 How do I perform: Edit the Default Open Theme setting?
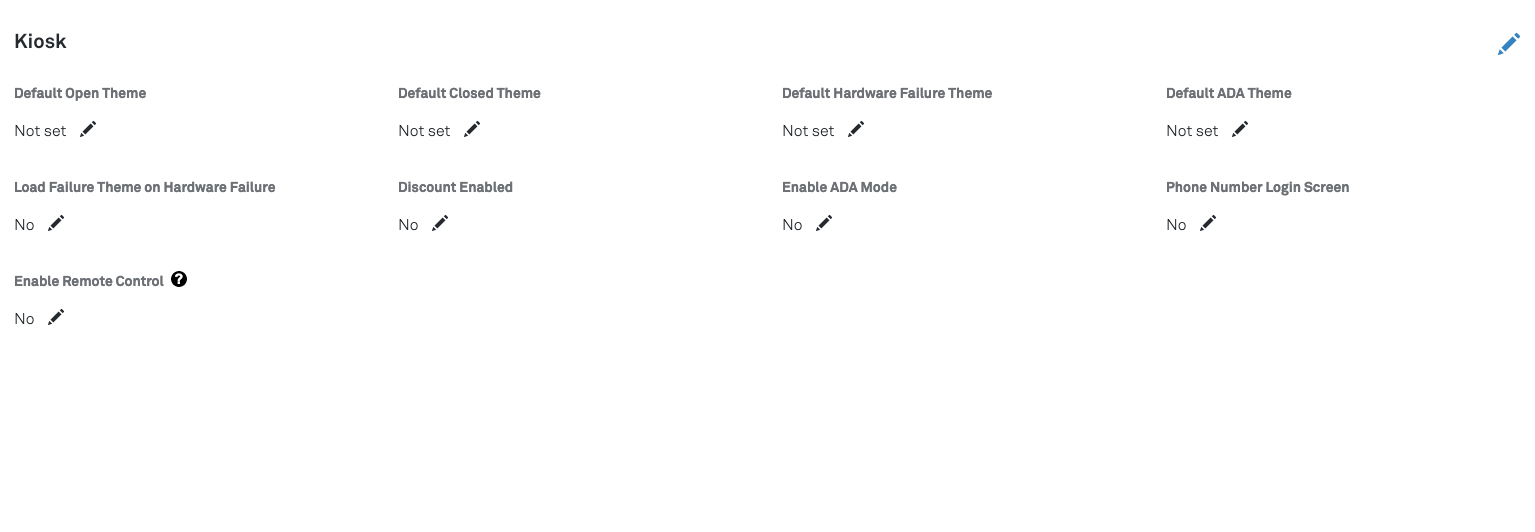point(88,129)
